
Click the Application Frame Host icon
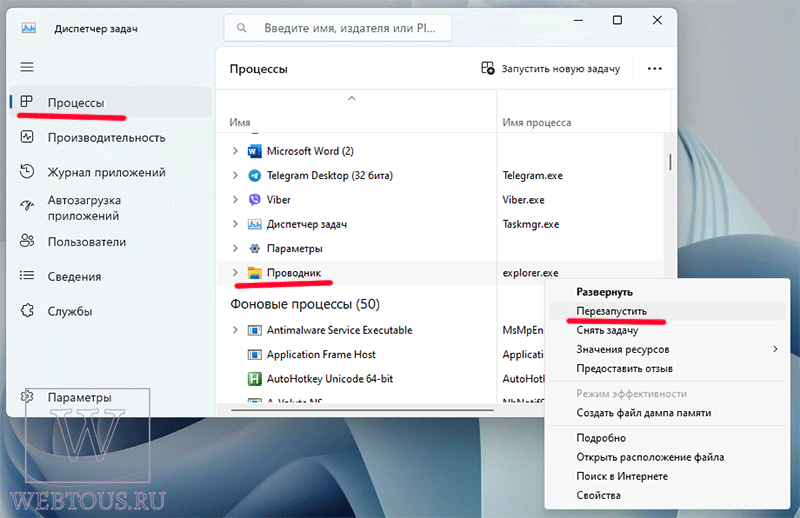click(x=255, y=355)
